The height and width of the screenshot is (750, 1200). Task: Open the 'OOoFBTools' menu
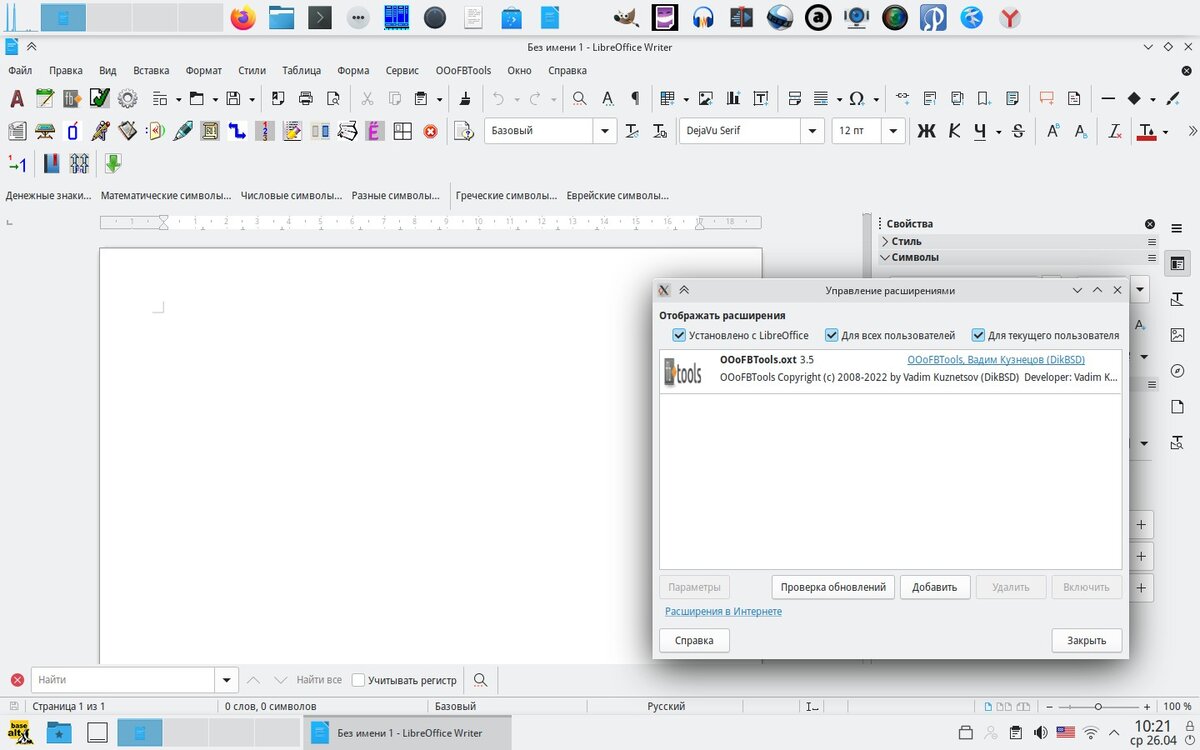[463, 71]
